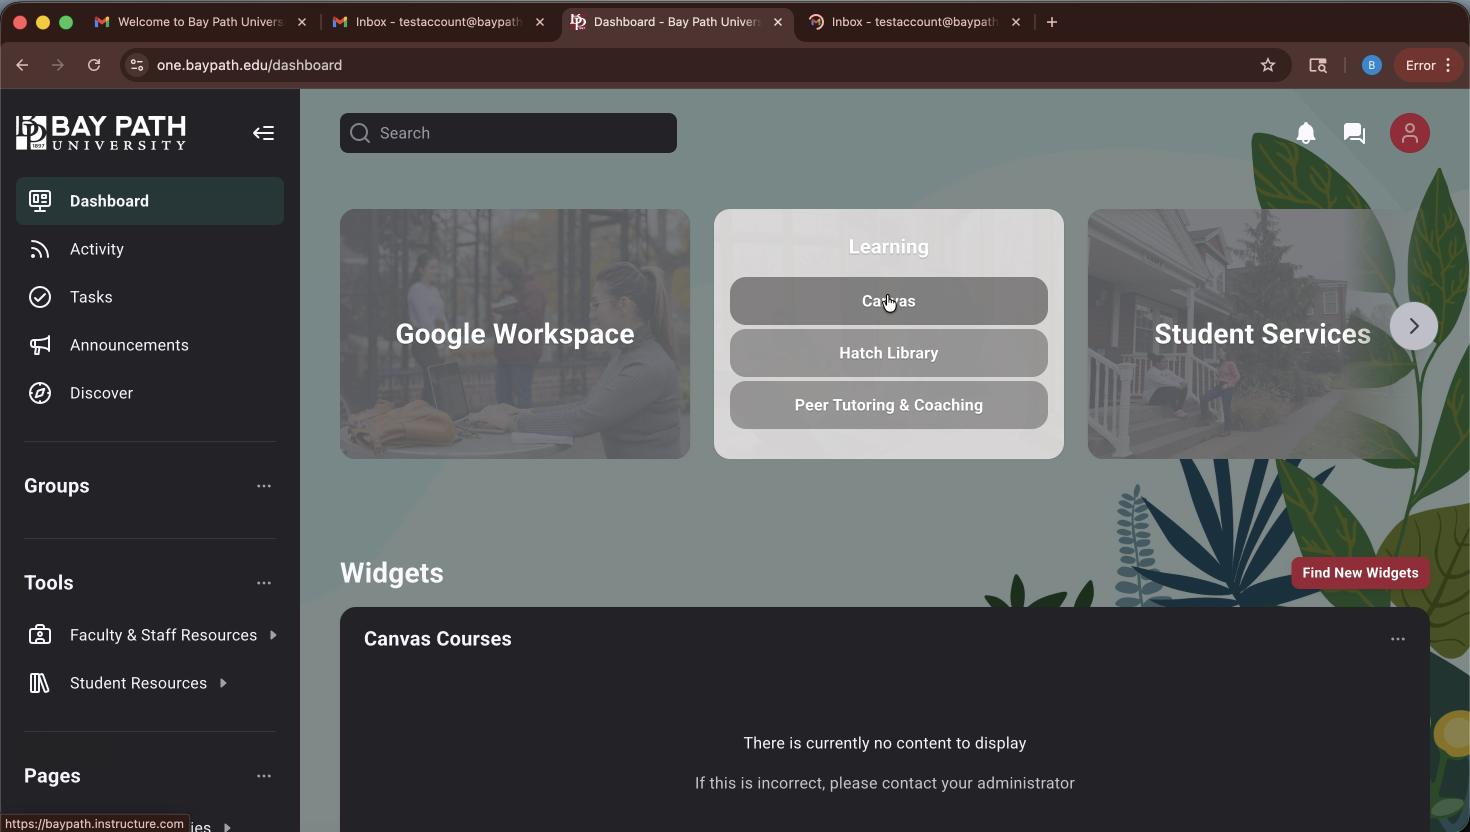The image size is (1470, 832).
Task: Expand Faculty & Staff Resources
Action: 271,635
